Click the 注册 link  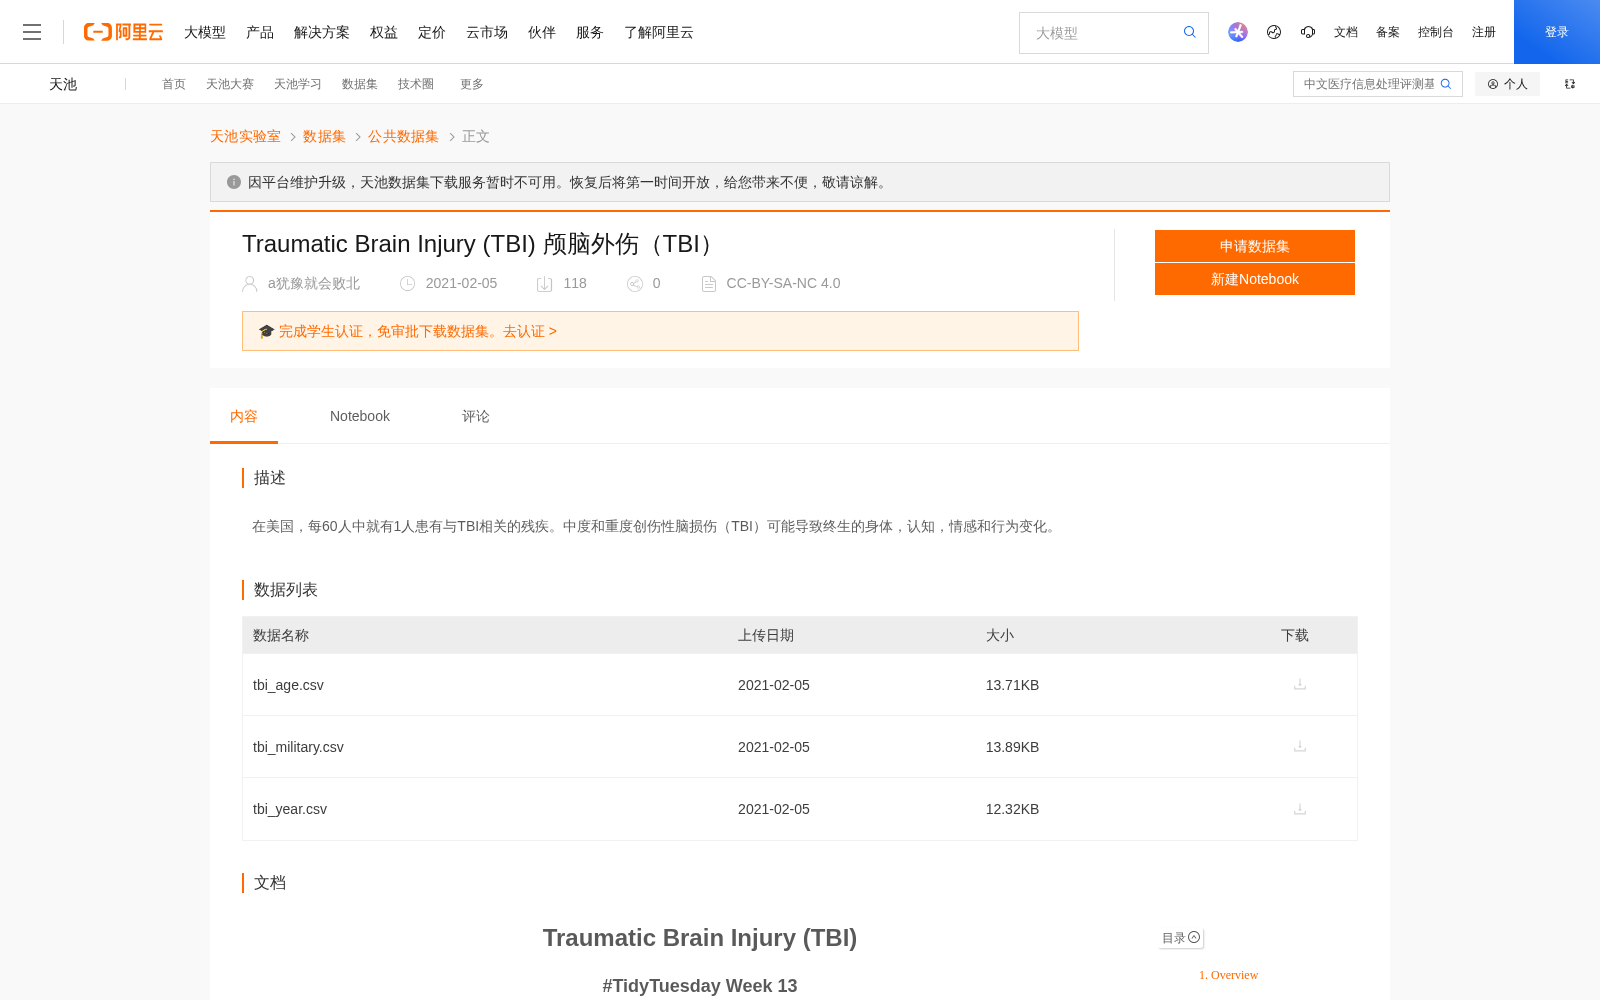[1484, 32]
